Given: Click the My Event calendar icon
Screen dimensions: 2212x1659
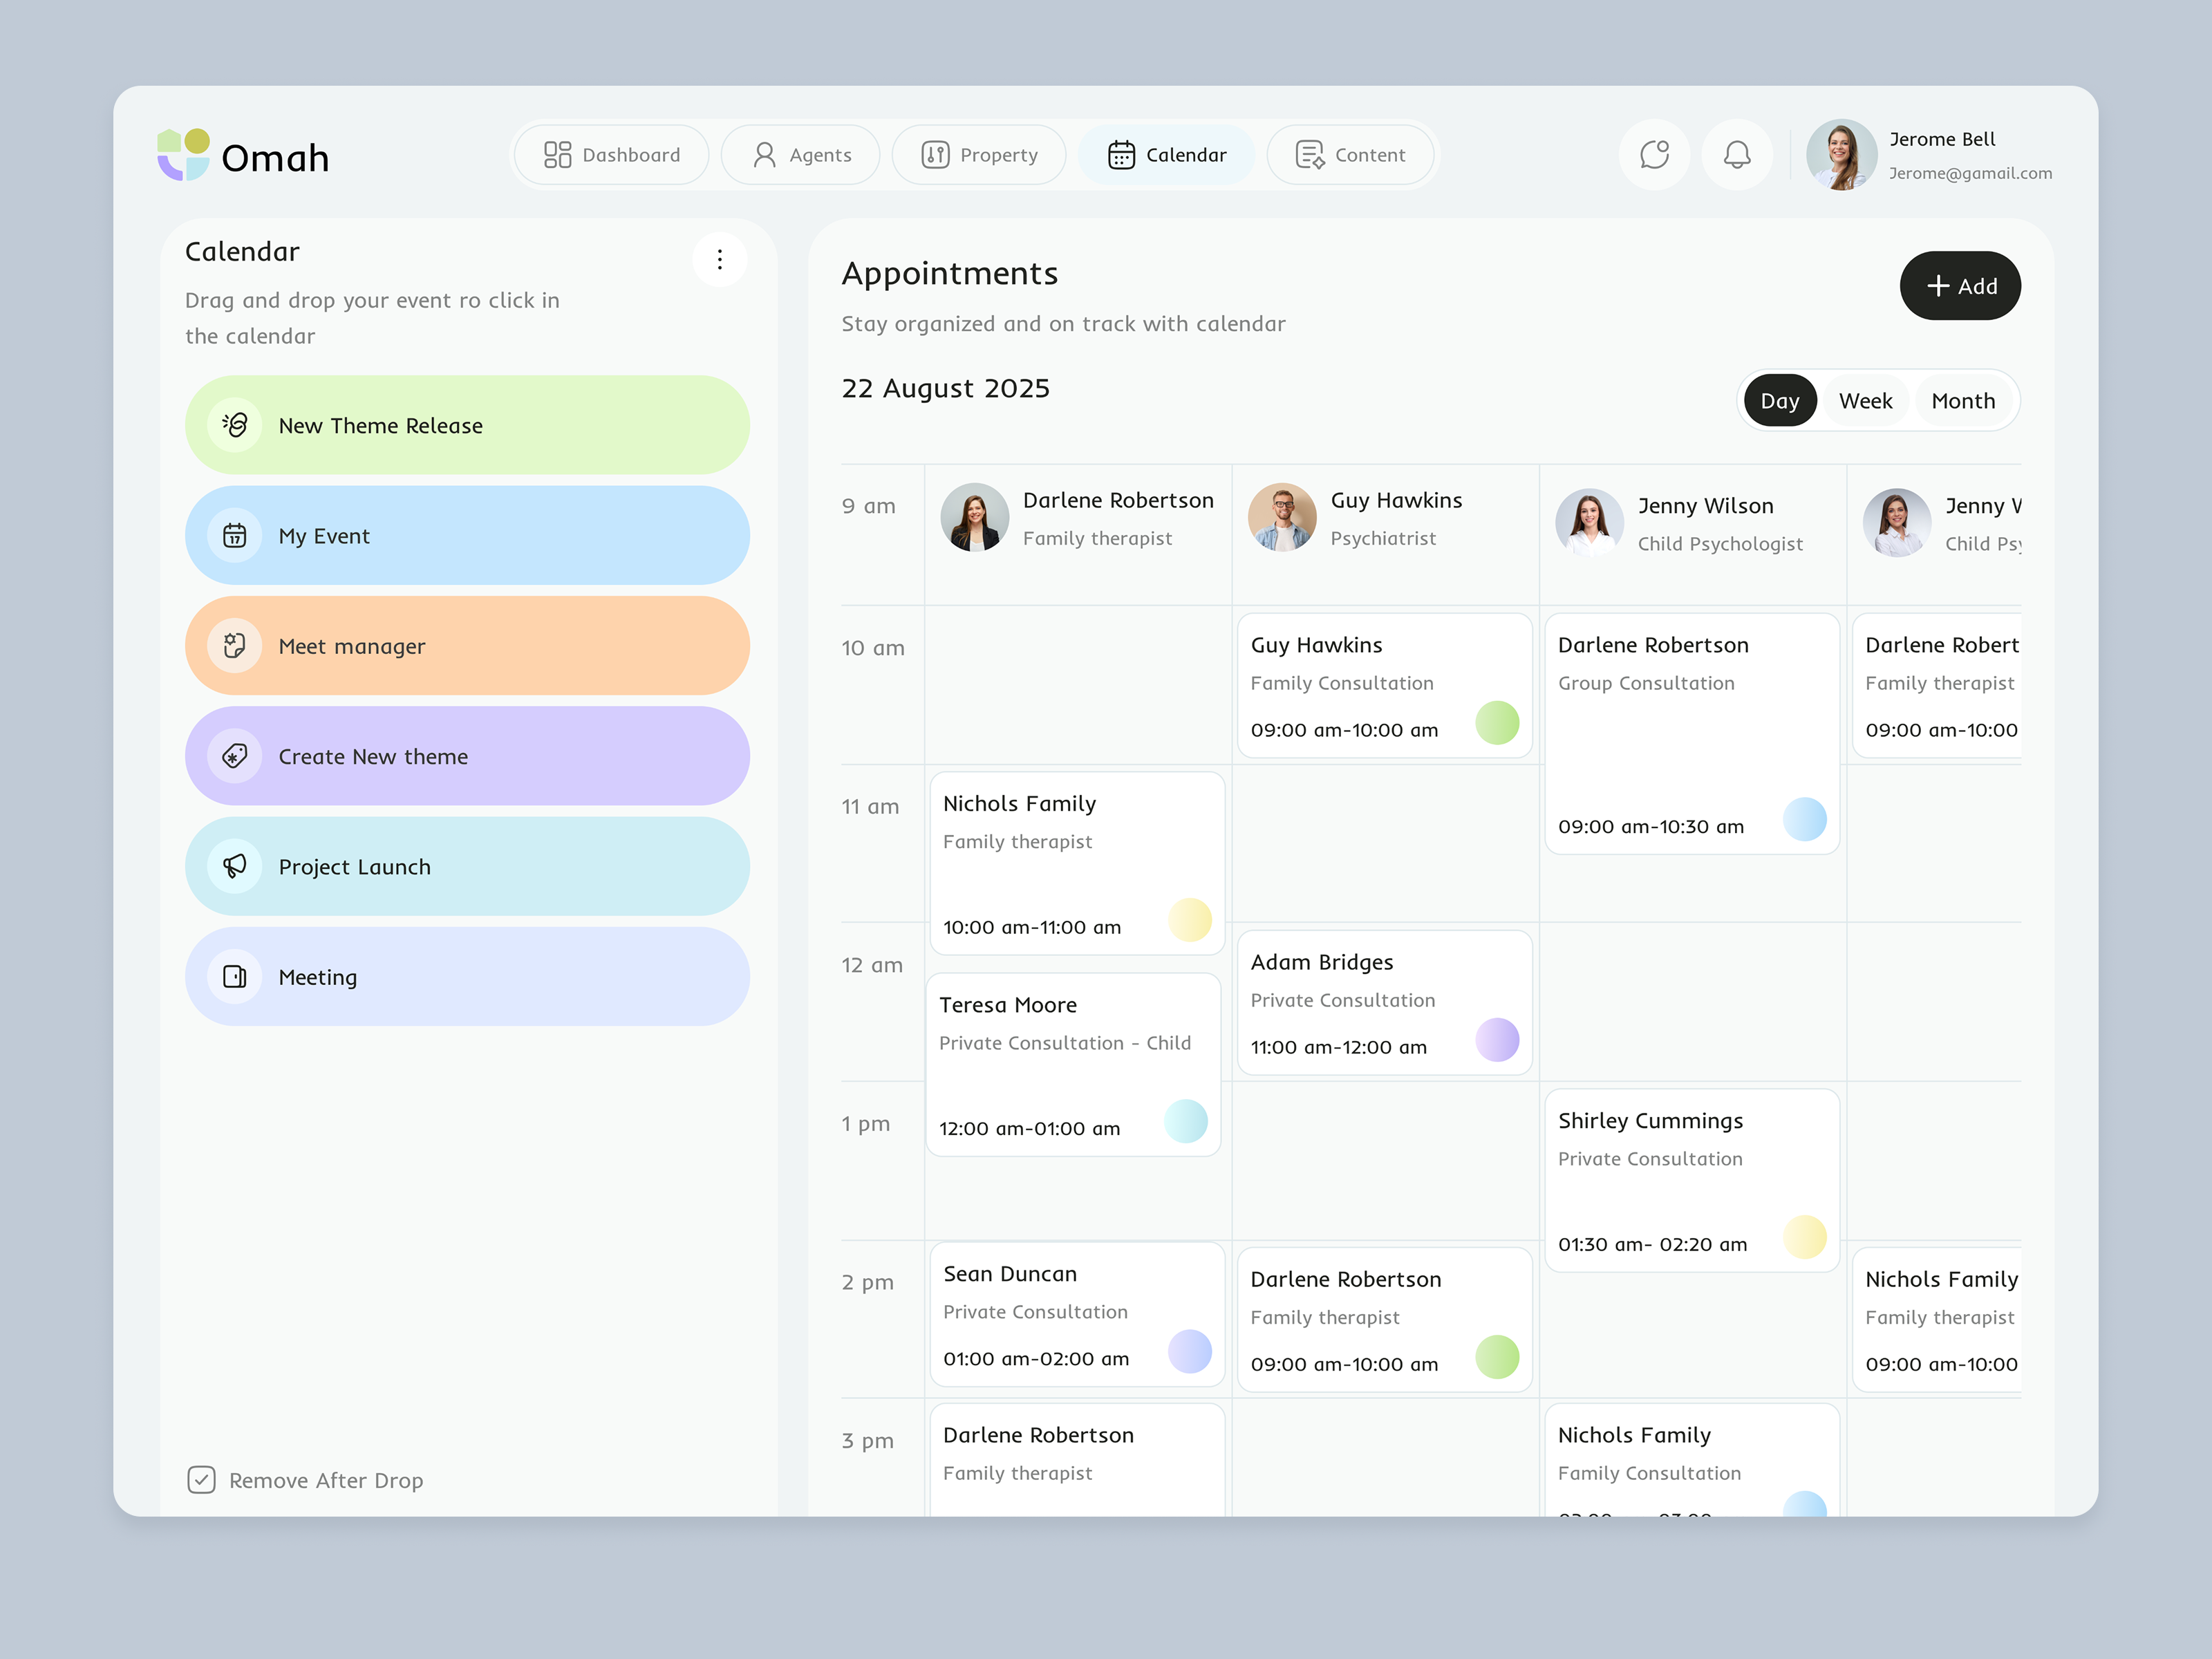Looking at the screenshot, I should pyautogui.click(x=235, y=535).
